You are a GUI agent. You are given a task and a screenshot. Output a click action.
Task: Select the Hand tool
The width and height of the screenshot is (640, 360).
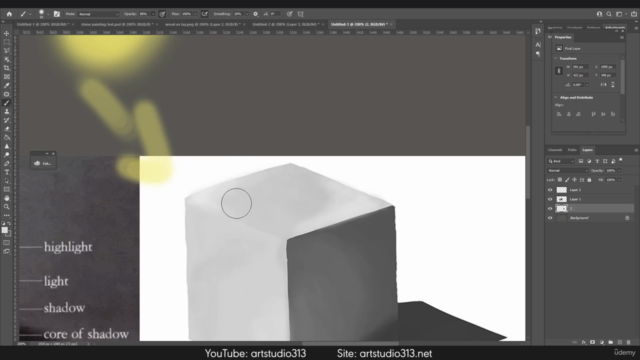pos(7,198)
